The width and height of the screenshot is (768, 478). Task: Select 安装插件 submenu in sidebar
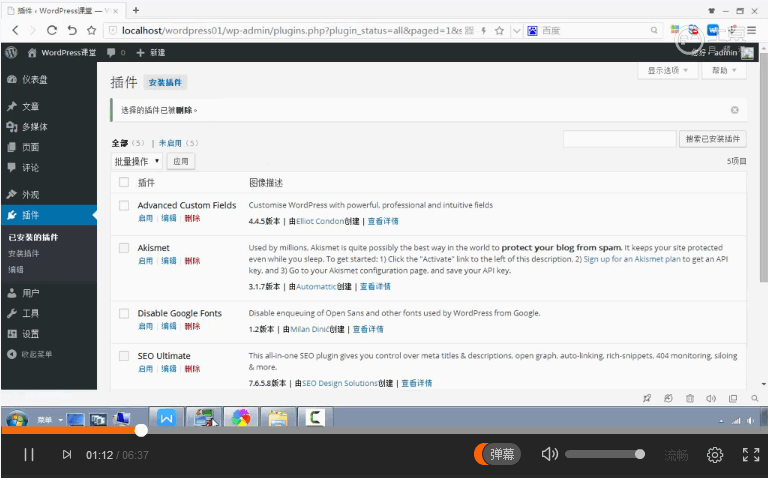pos(24,253)
